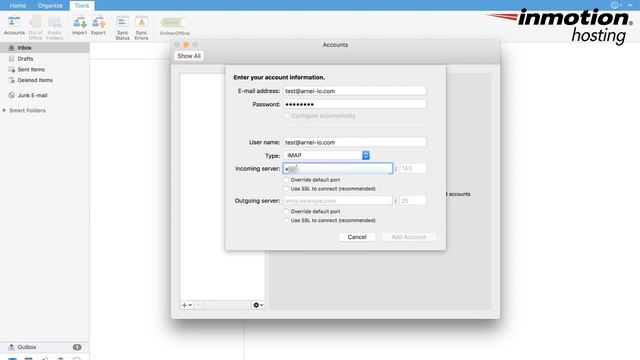
Task: Click the incoming server port field
Action: pos(413,168)
